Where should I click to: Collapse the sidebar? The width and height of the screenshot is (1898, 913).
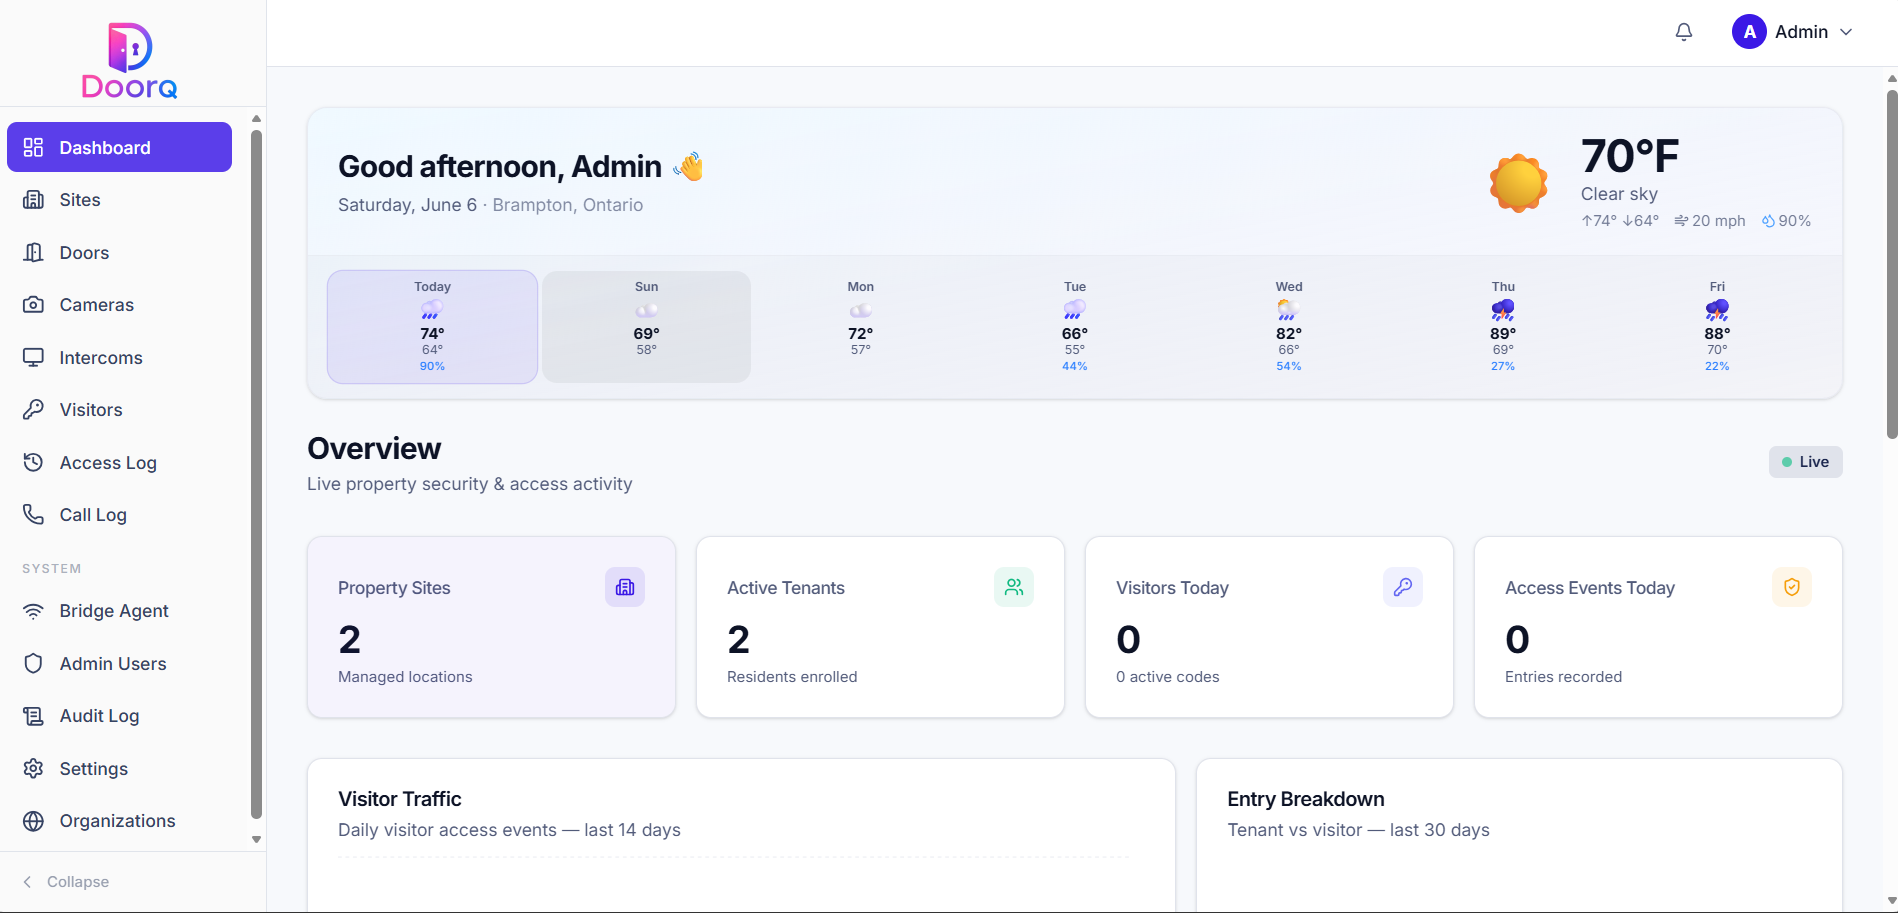(x=66, y=881)
